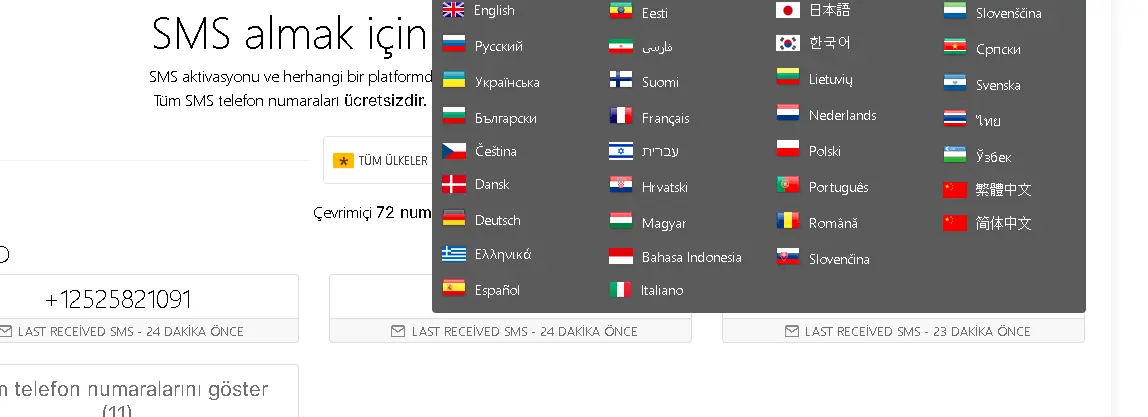Click the UK flag next to English
This screenshot has width=1148, height=417.
[454, 10]
